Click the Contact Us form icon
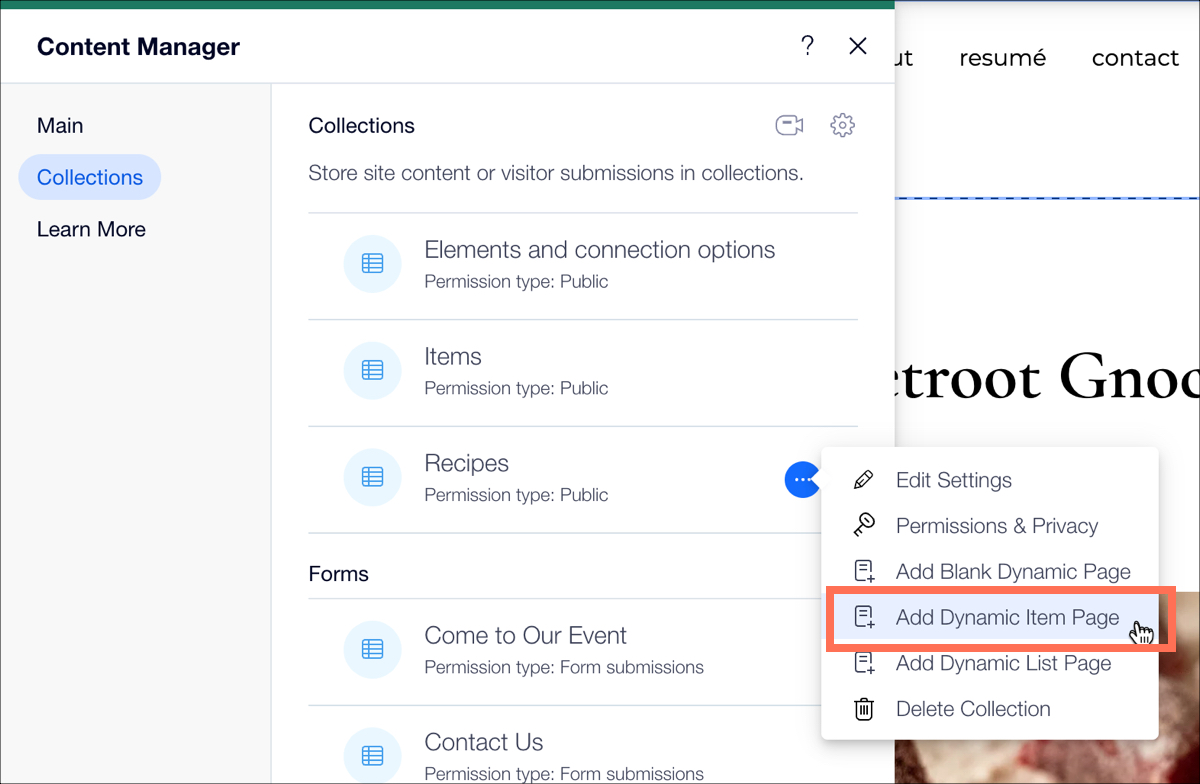Image resolution: width=1200 pixels, height=784 pixels. coord(372,755)
